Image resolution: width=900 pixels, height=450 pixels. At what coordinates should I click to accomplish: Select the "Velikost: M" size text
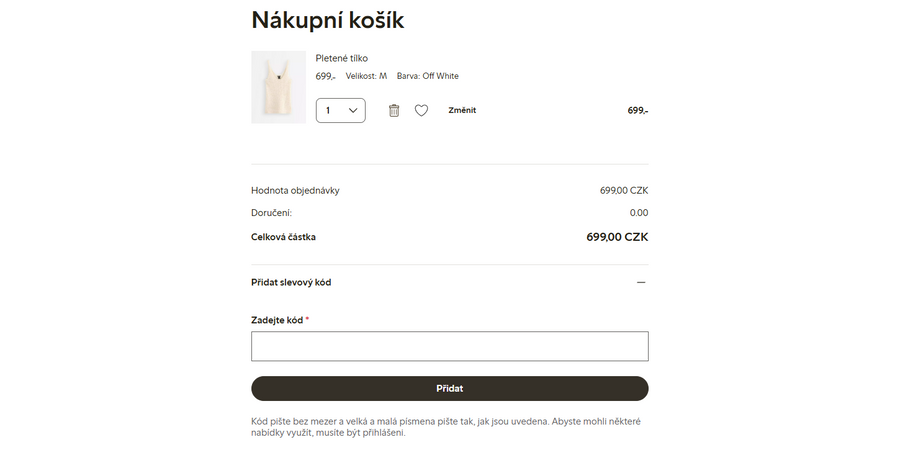(366, 76)
